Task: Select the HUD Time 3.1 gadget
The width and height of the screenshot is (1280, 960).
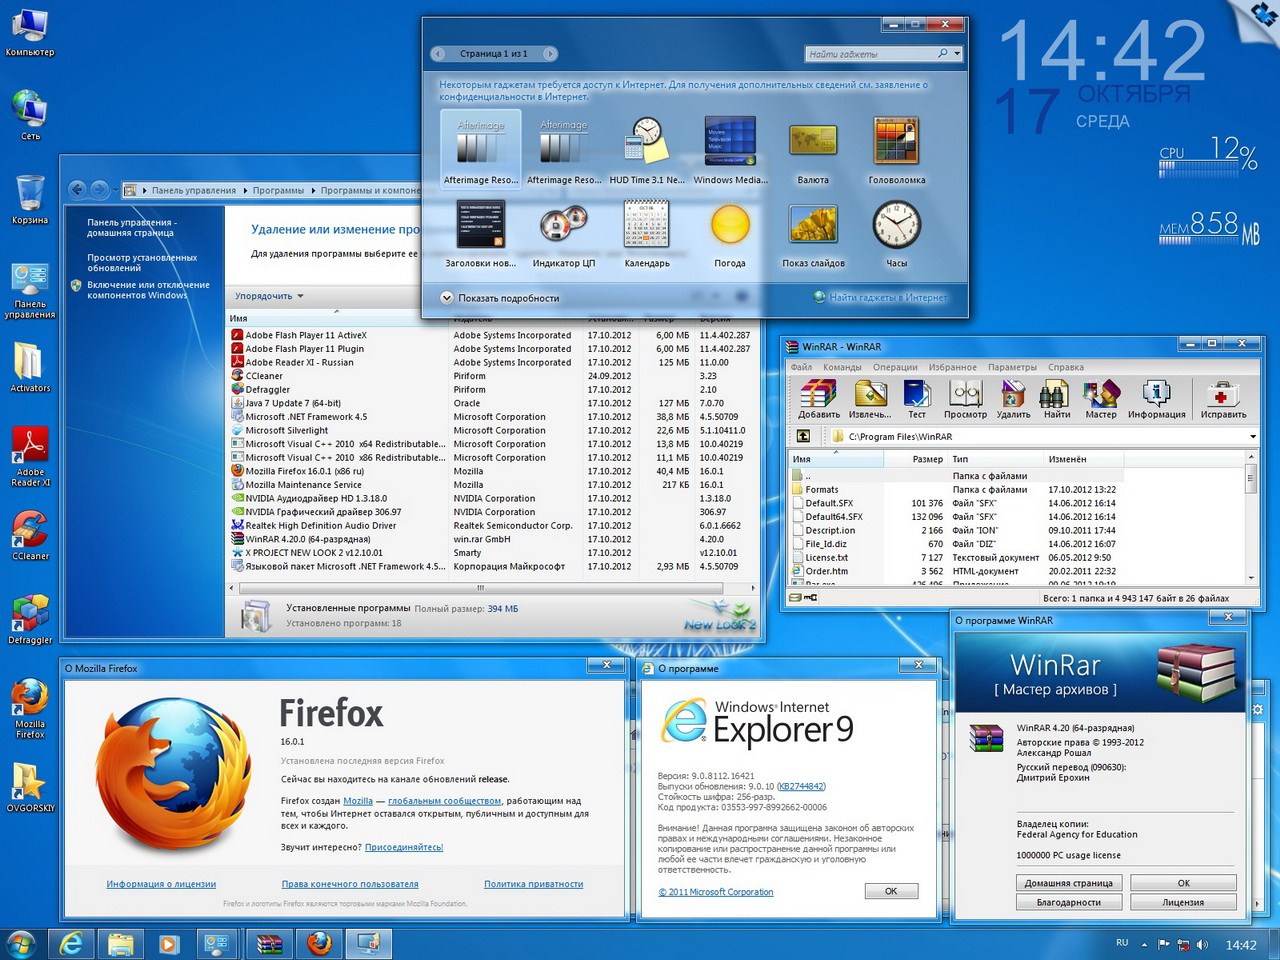Action: [647, 150]
